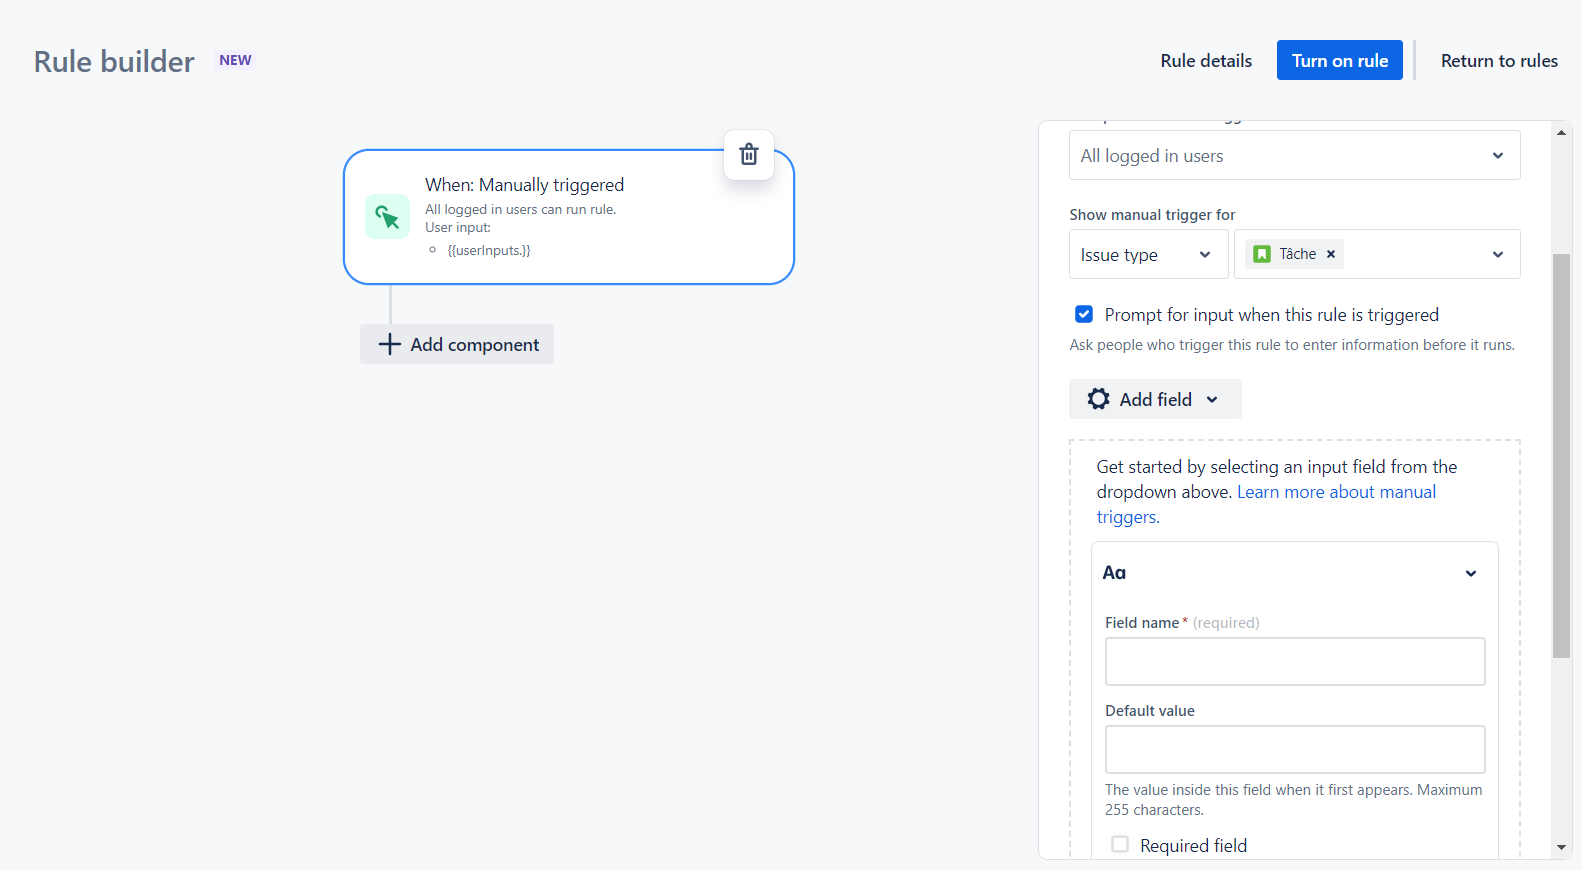This screenshot has width=1582, height=870.
Task: Click the green Tâche issue type icon
Action: [1262, 254]
